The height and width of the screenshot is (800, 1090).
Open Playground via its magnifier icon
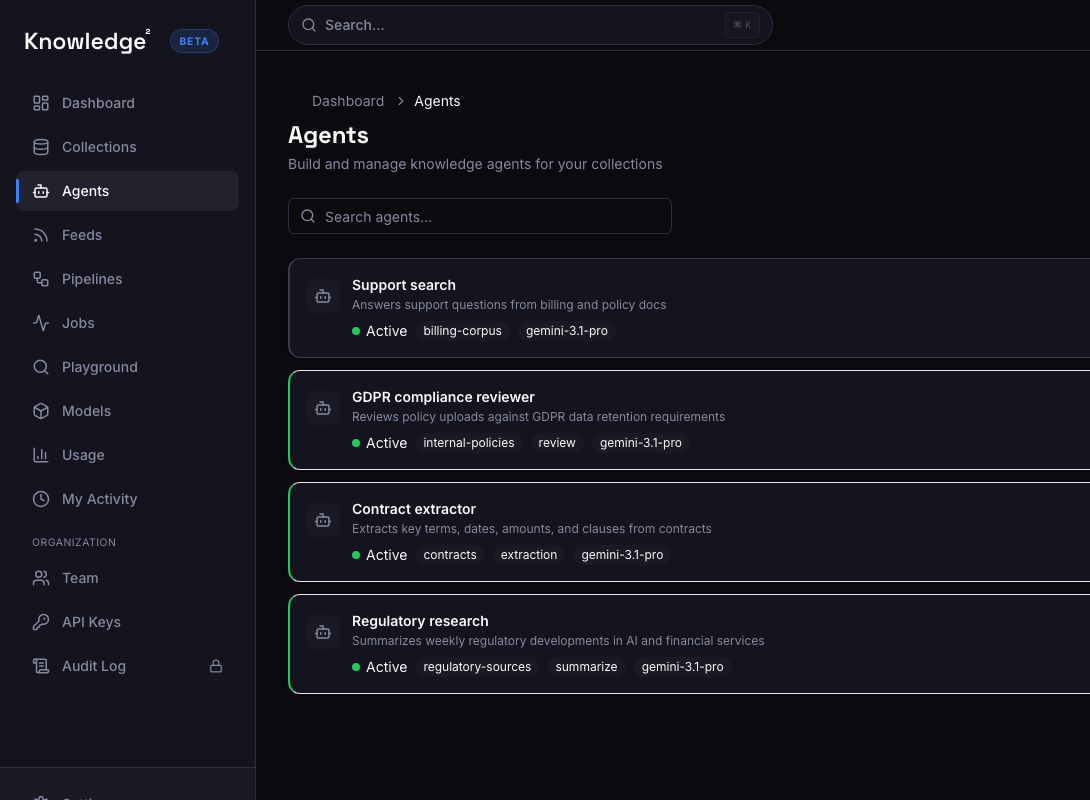coord(41,367)
